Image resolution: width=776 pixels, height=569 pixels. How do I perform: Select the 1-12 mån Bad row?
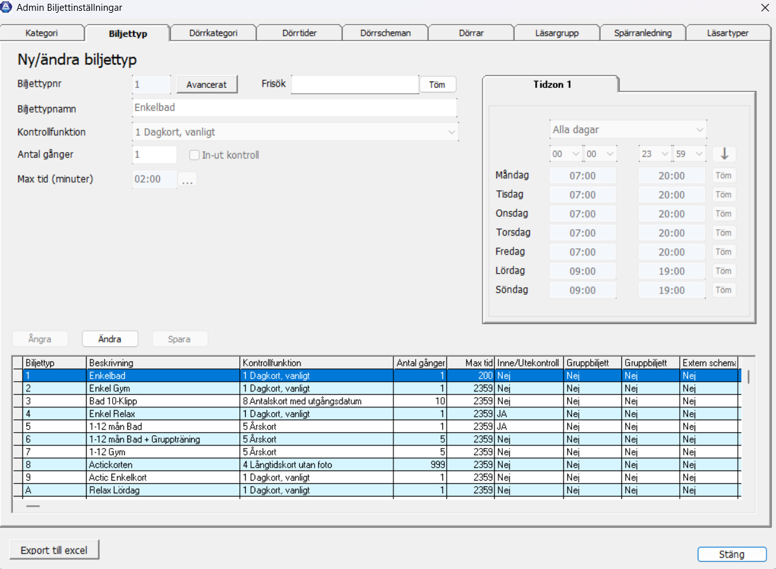pyautogui.click(x=376, y=427)
